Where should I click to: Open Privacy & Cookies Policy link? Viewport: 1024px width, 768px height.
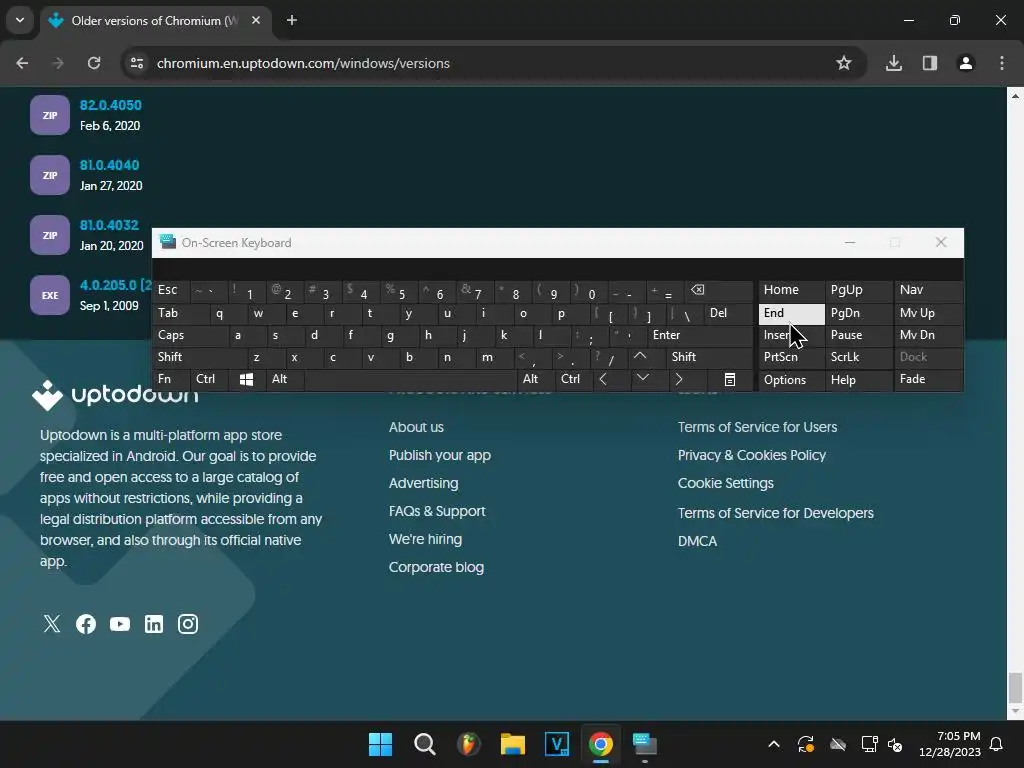pyautogui.click(x=752, y=455)
